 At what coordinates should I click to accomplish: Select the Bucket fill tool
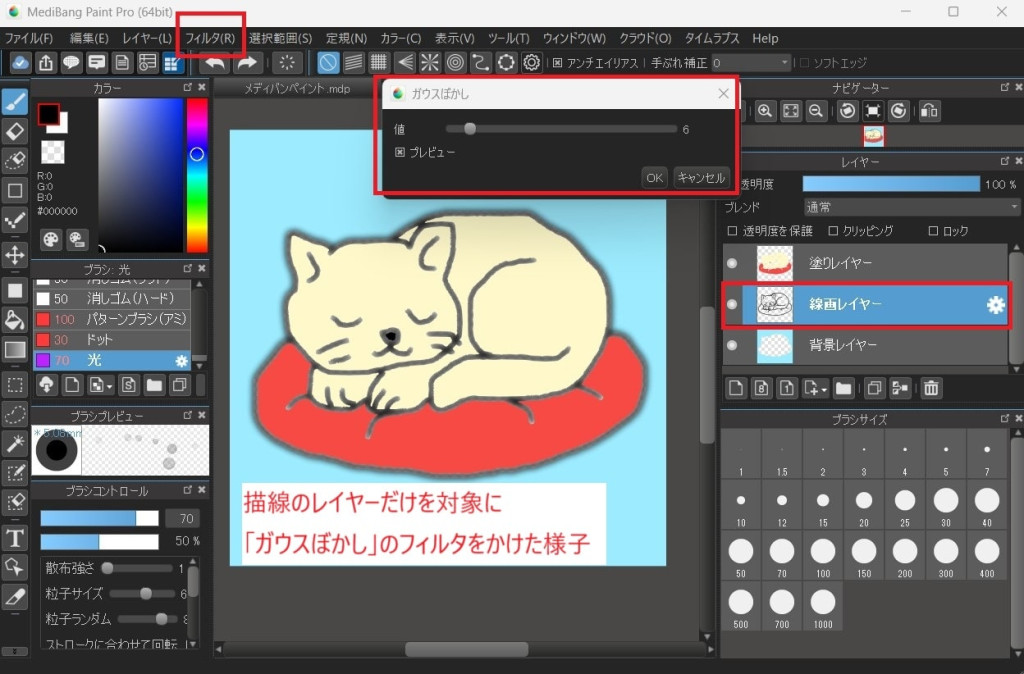click(14, 320)
